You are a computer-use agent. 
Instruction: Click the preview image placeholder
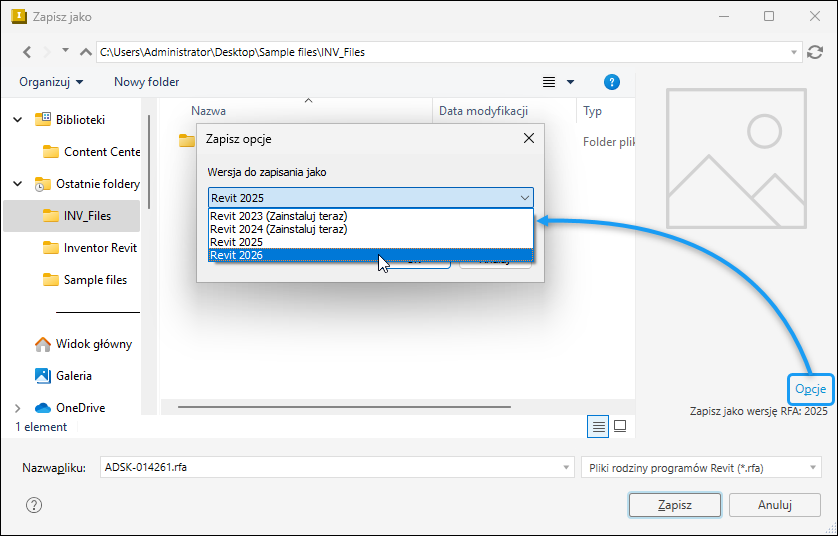[x=736, y=159]
